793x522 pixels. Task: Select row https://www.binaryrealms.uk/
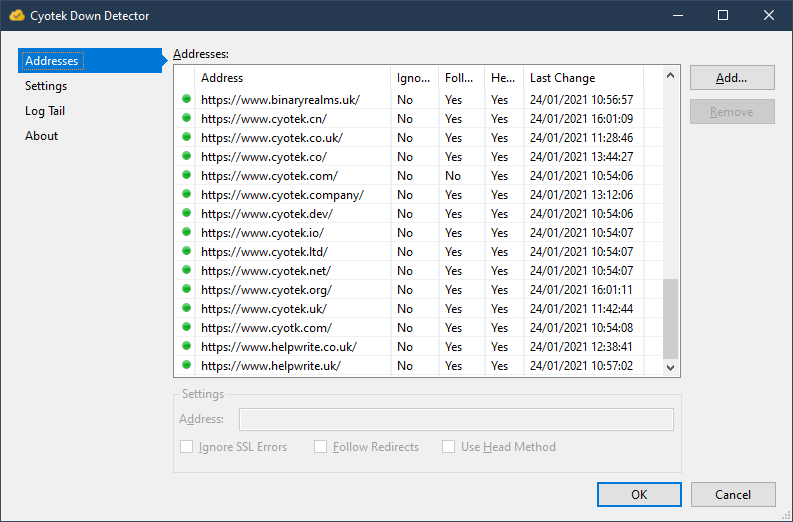coord(419,100)
